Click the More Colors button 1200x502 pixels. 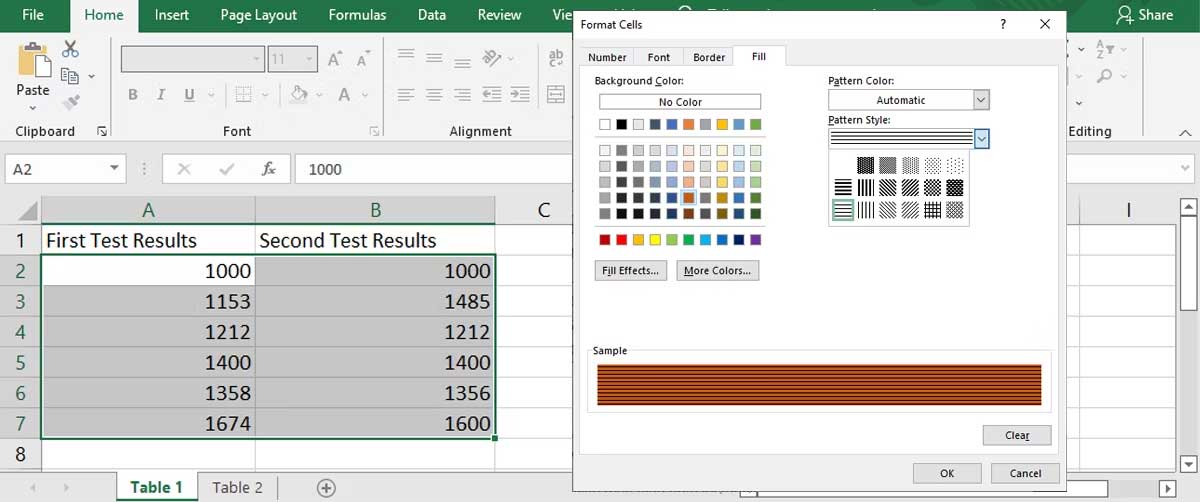pyautogui.click(x=717, y=271)
